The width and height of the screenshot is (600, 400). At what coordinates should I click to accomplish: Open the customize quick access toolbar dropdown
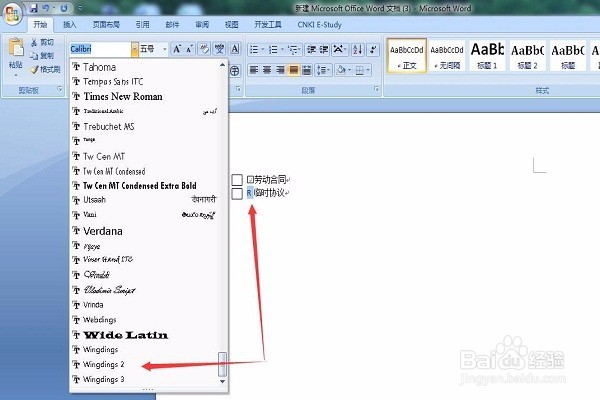coord(80,8)
